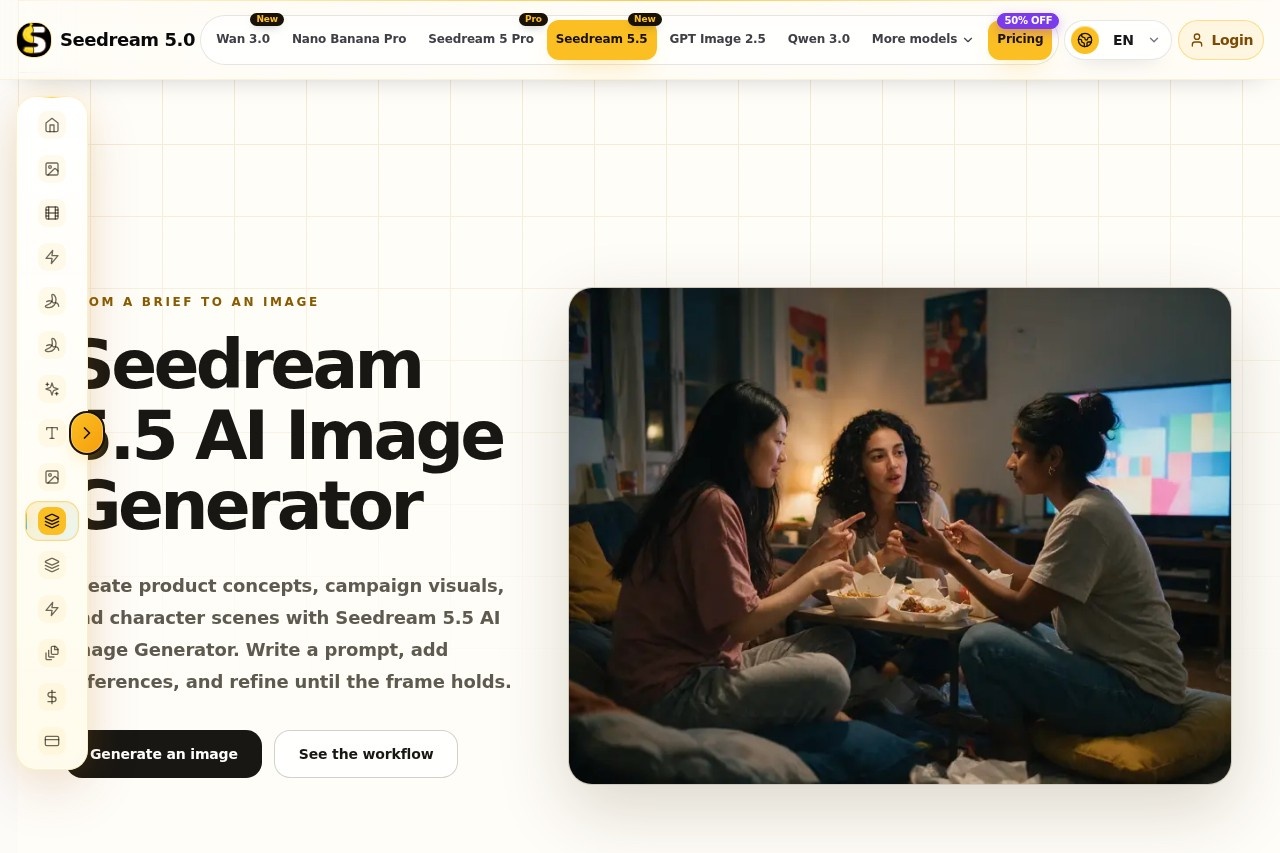Click the film strip video icon
This screenshot has height=853, width=1280.
52,213
